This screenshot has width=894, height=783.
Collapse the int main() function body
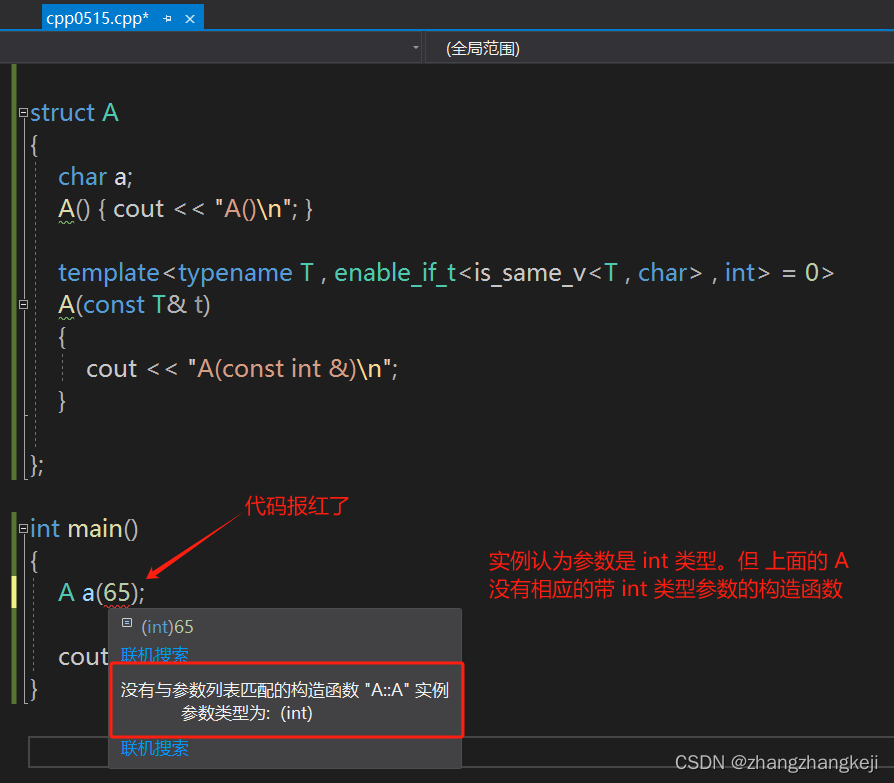coord(22,528)
